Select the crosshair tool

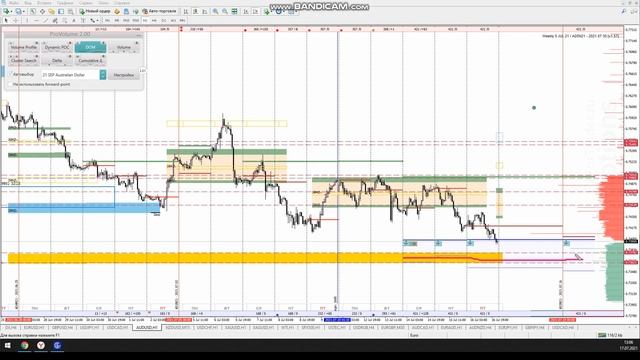coord(16,20)
